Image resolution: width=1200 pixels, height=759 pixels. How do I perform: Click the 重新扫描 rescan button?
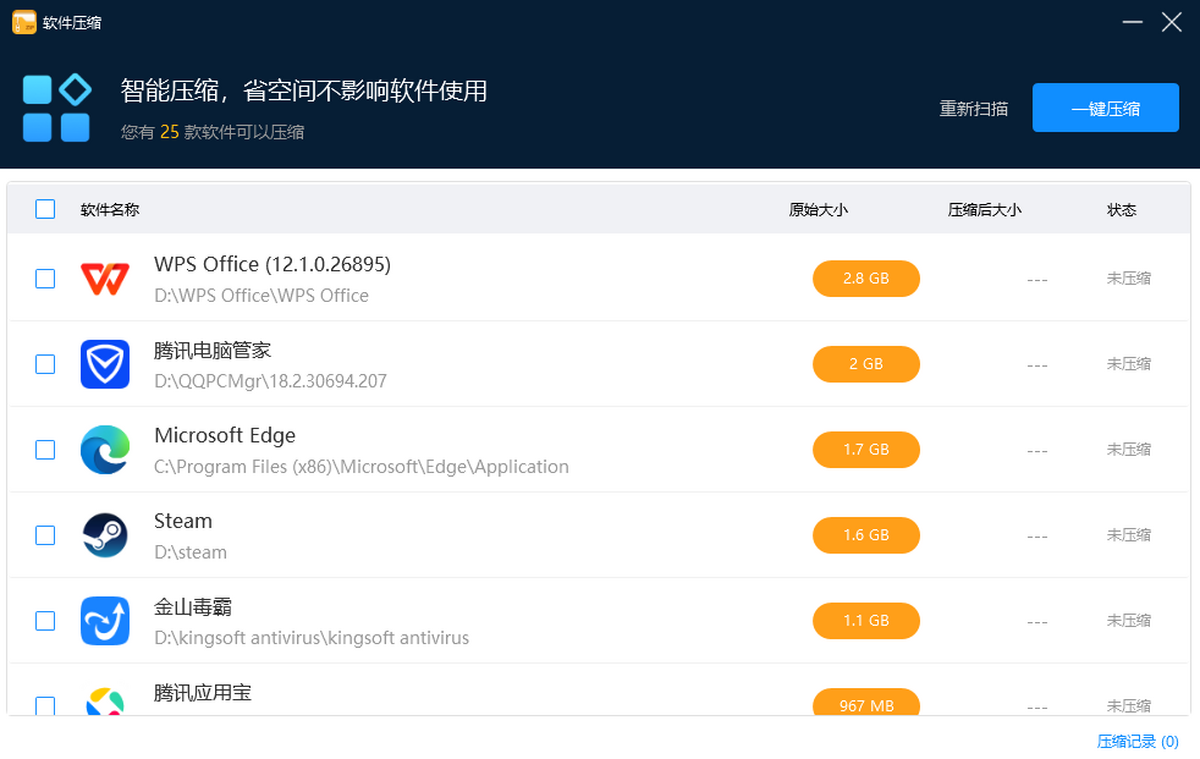pyautogui.click(x=973, y=109)
